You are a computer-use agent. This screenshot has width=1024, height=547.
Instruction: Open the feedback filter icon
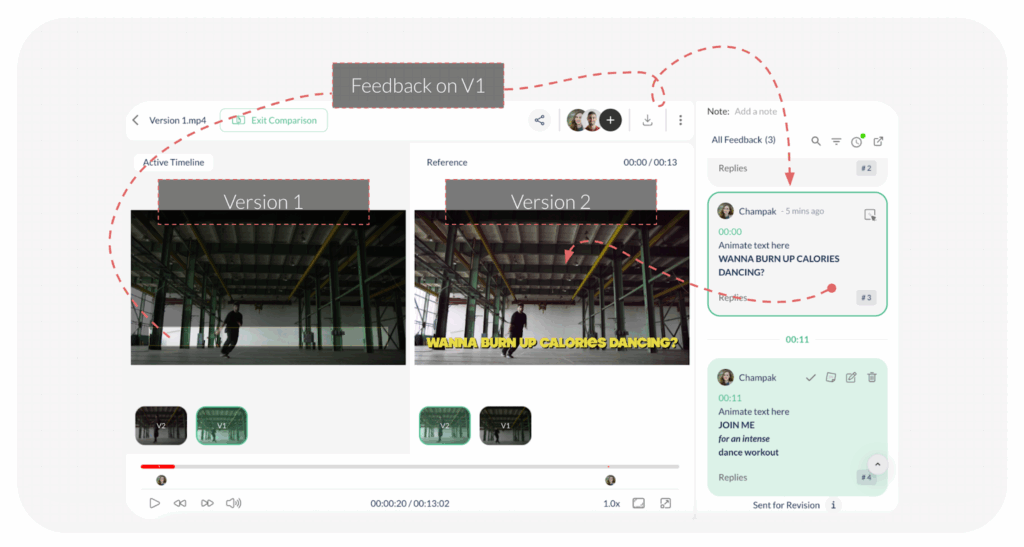coord(836,141)
